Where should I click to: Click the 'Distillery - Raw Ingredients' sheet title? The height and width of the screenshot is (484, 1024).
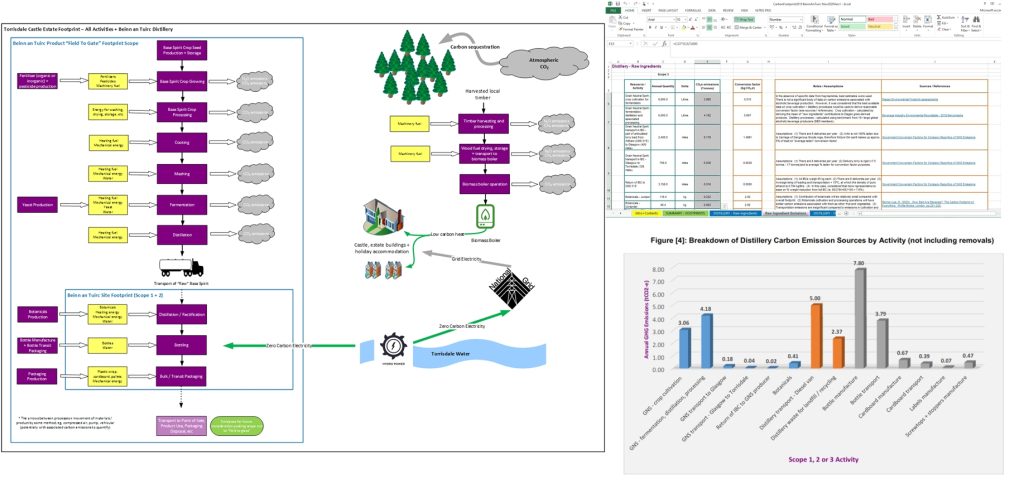[x=637, y=66]
